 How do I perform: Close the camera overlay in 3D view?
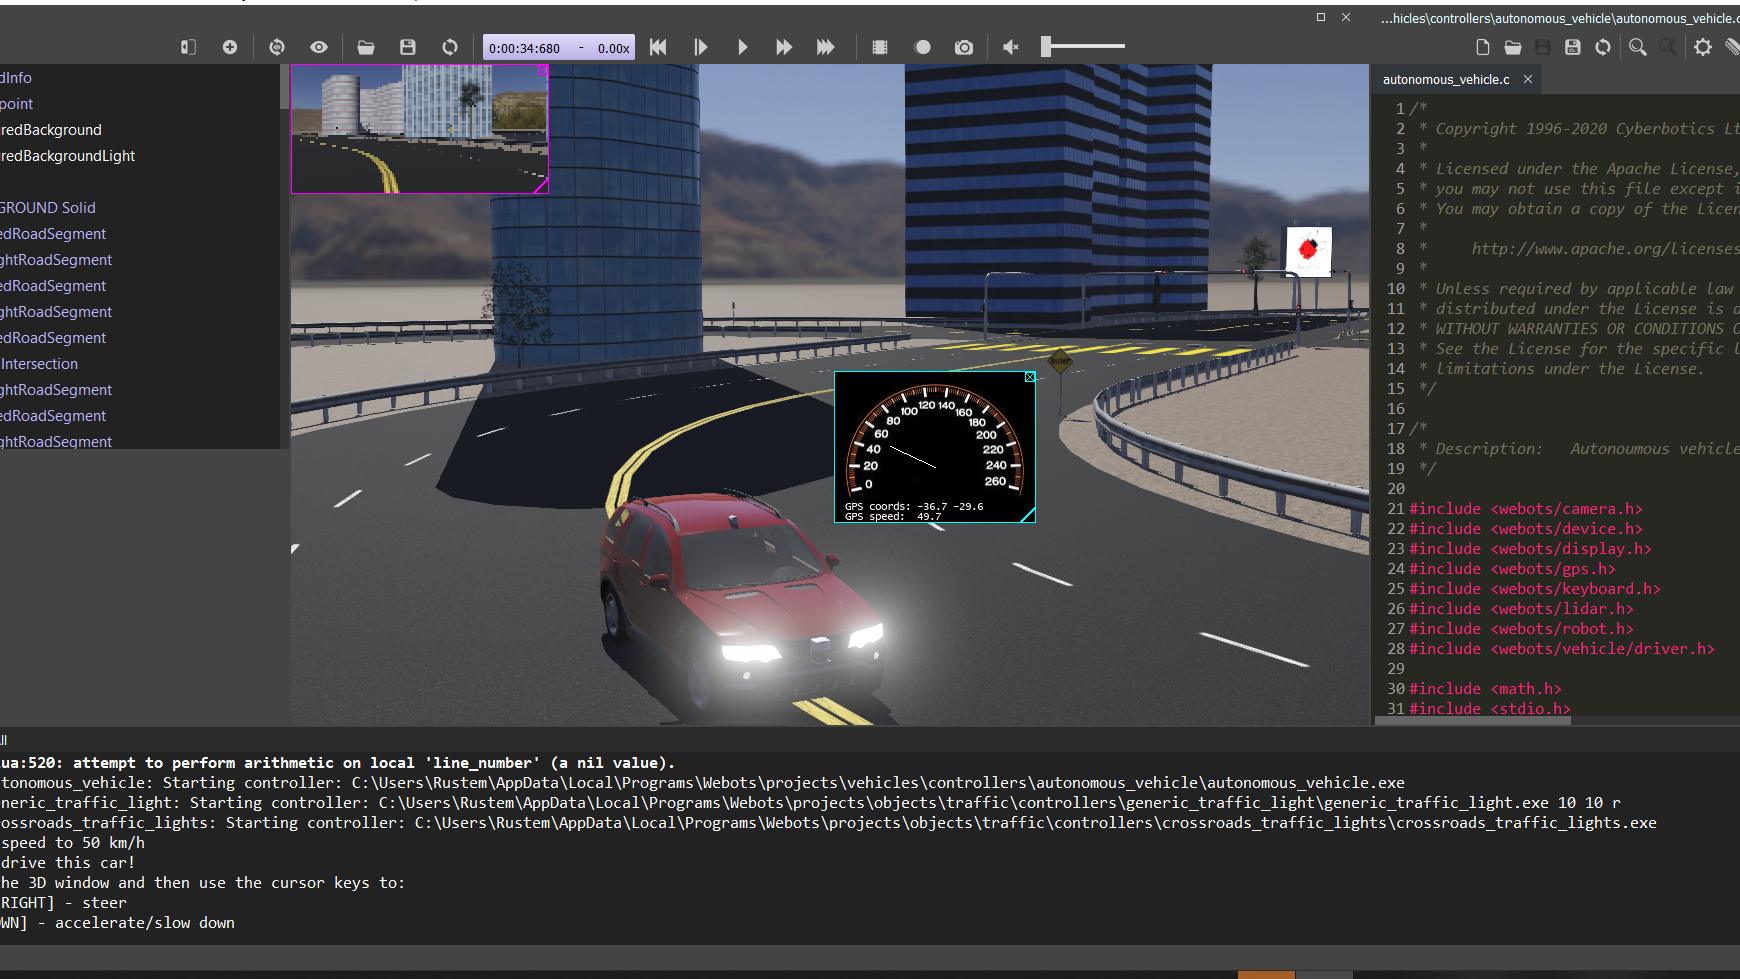click(x=543, y=70)
